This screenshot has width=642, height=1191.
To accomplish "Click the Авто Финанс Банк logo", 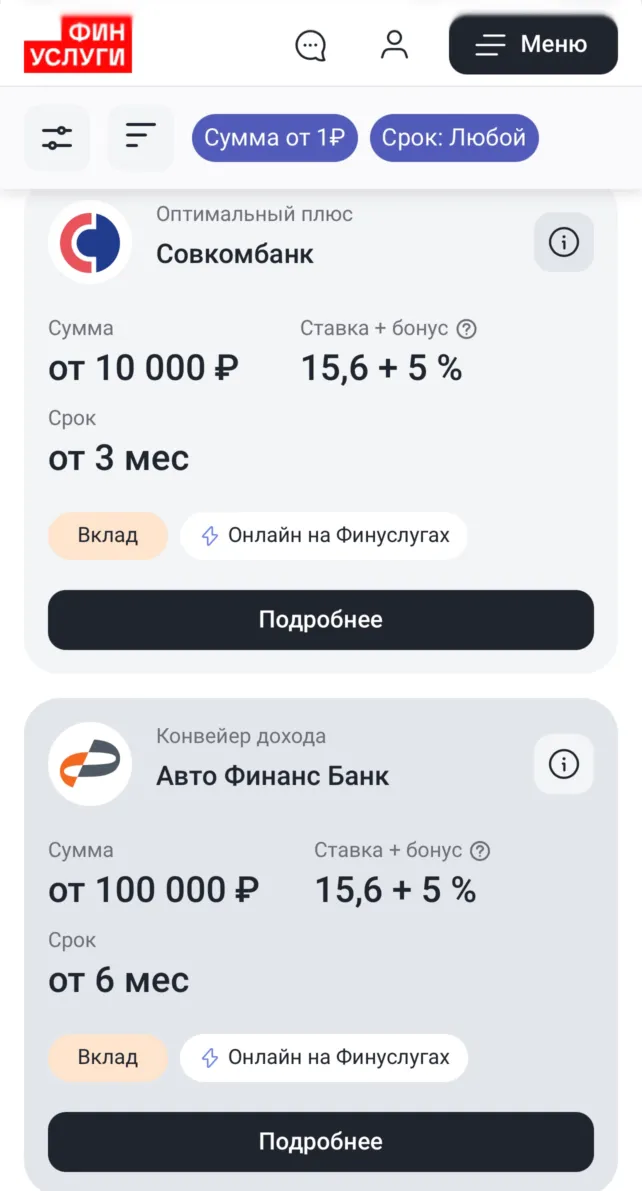I will pos(89,764).
